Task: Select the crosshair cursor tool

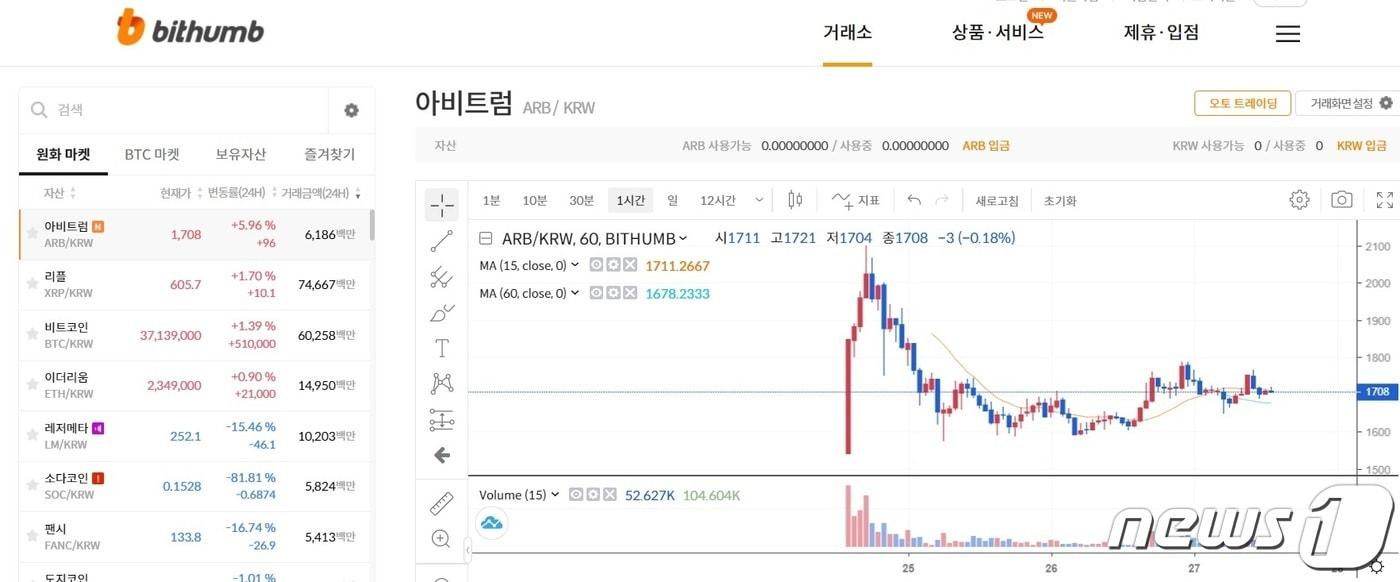Action: point(441,204)
